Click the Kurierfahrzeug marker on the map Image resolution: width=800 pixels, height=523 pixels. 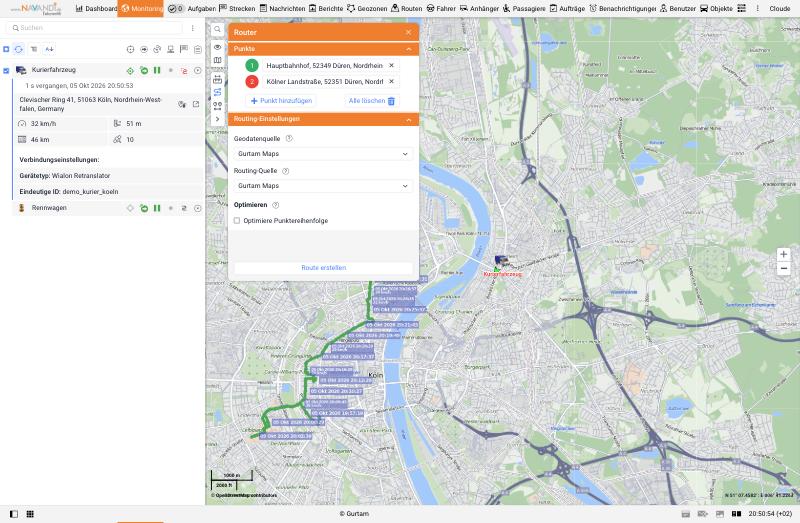coord(502,260)
